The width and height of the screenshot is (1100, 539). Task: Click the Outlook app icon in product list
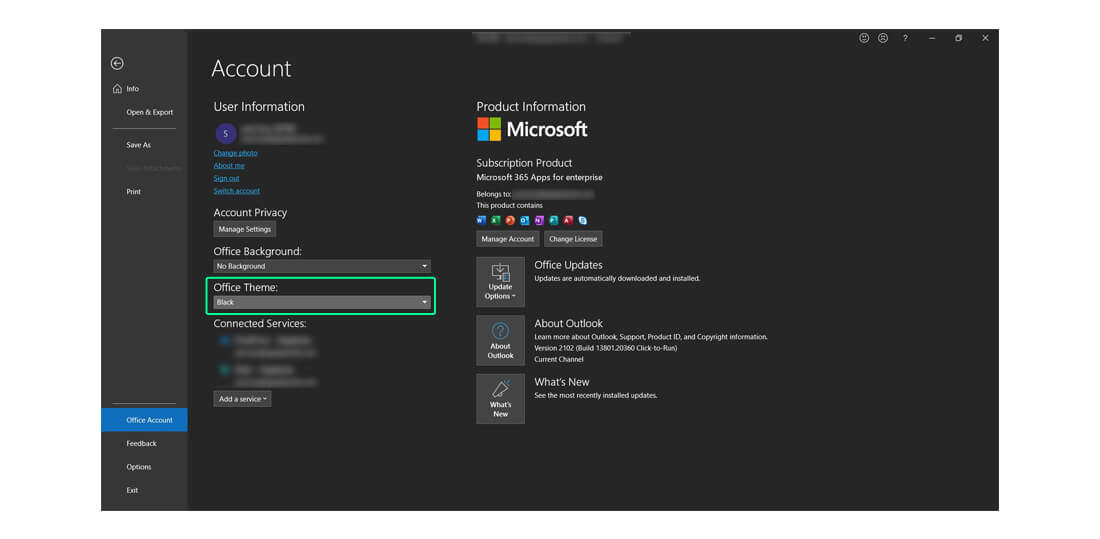pyautogui.click(x=525, y=220)
